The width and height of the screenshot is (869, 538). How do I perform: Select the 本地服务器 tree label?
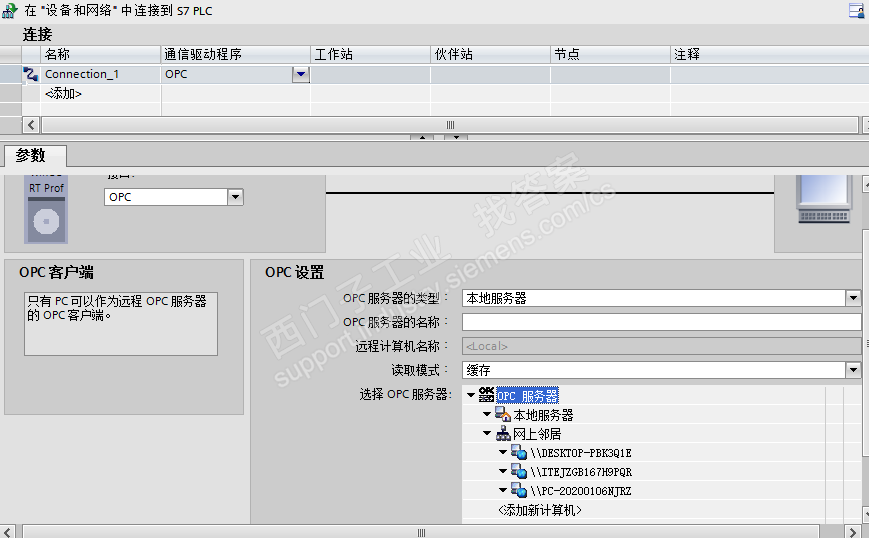[543, 414]
